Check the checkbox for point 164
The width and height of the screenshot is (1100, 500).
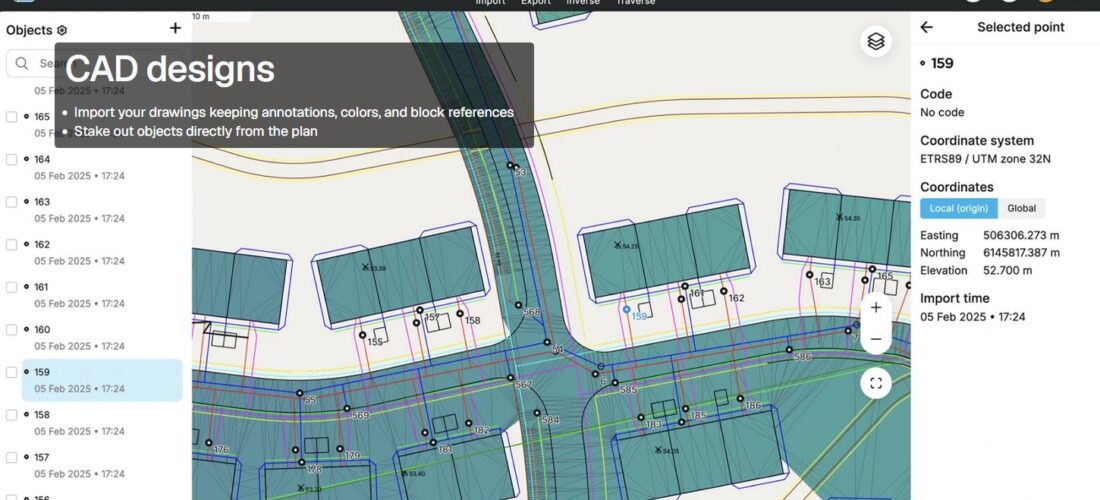tap(12, 159)
